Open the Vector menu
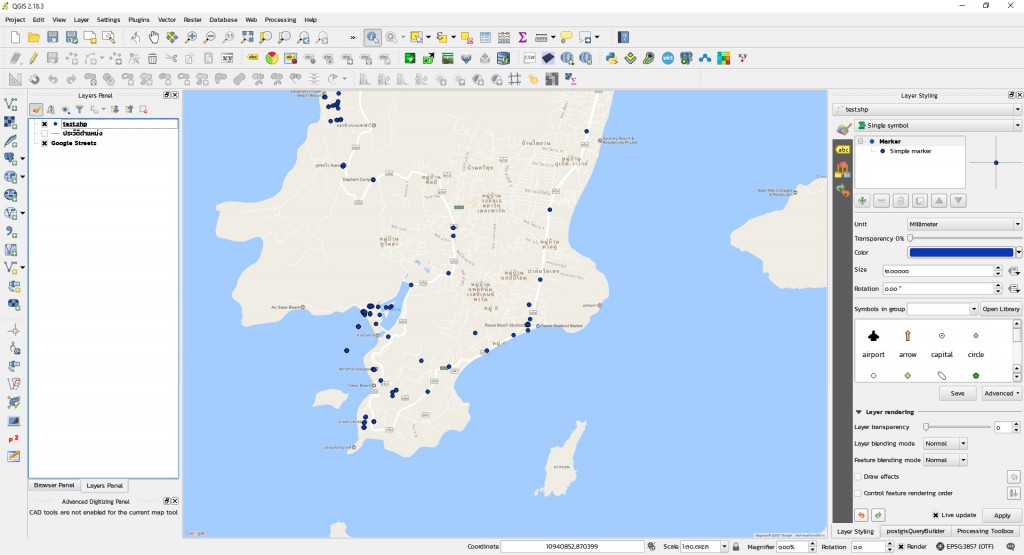This screenshot has height=555, width=1024. (x=166, y=19)
